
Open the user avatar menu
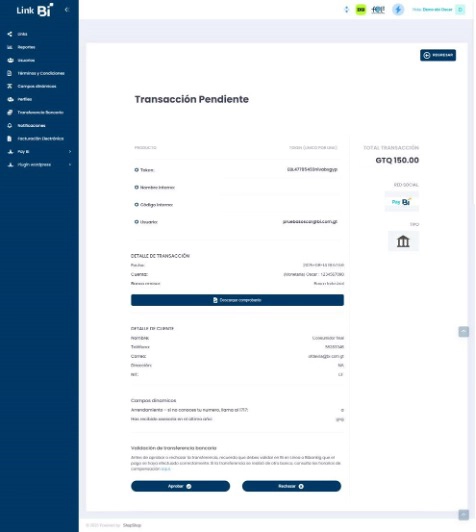click(x=460, y=10)
